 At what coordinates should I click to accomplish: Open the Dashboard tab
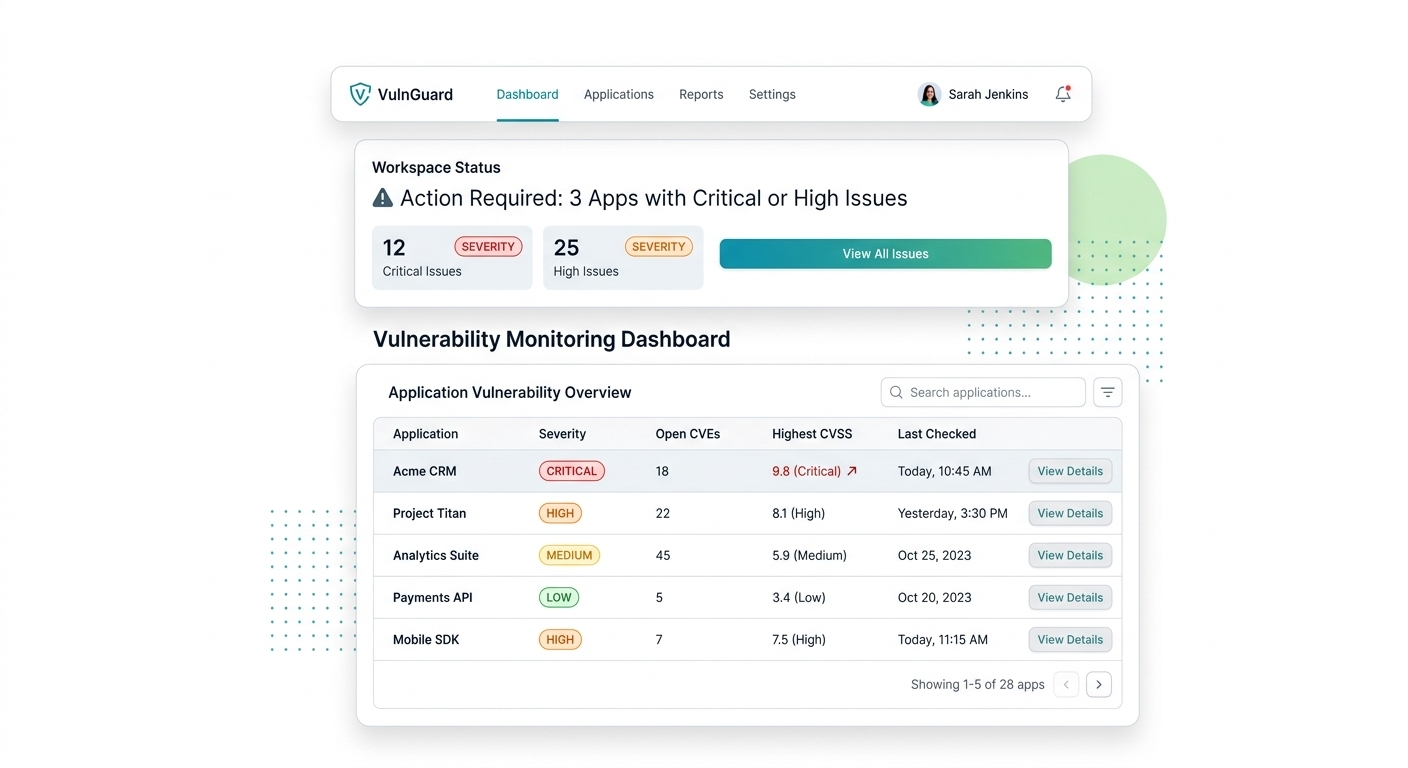click(527, 94)
